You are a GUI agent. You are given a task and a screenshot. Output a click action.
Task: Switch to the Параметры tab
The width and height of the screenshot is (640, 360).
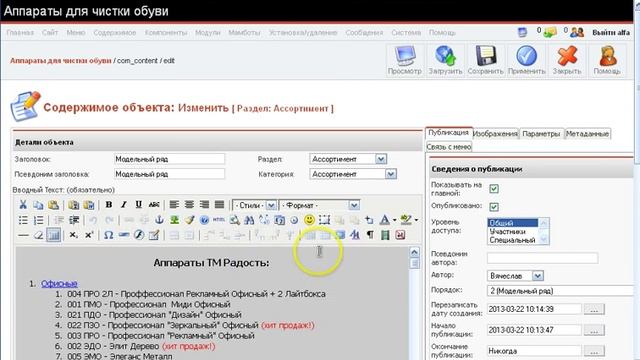541,134
